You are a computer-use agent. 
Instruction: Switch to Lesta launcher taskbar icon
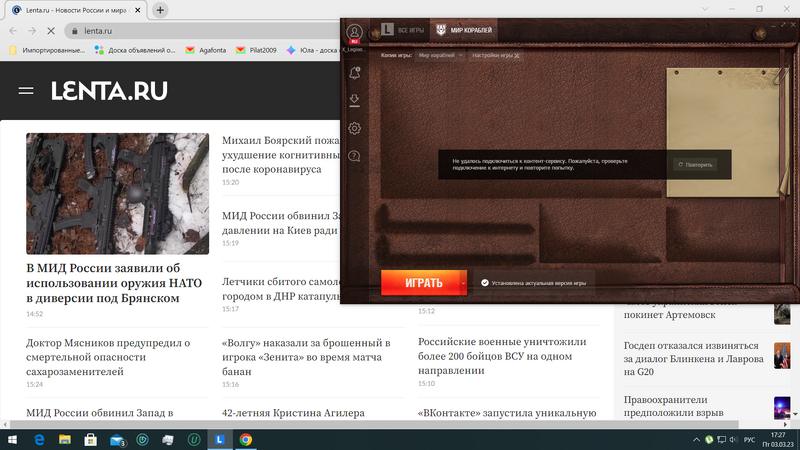pyautogui.click(x=220, y=439)
